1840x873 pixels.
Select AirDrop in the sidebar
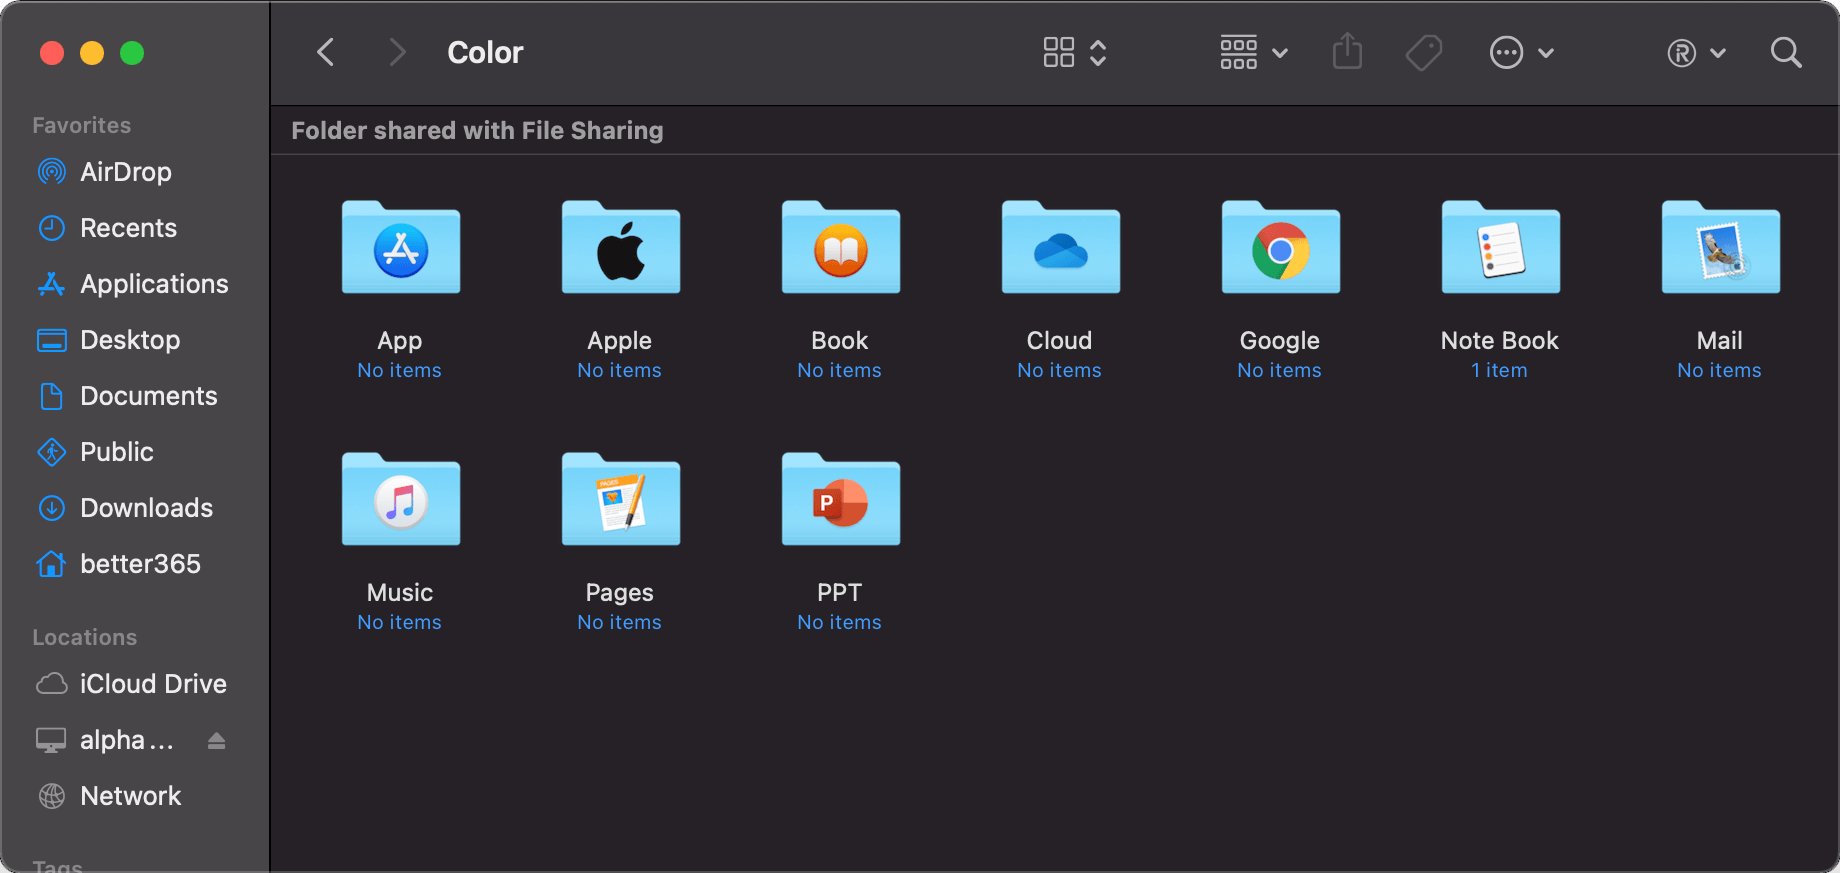[125, 172]
